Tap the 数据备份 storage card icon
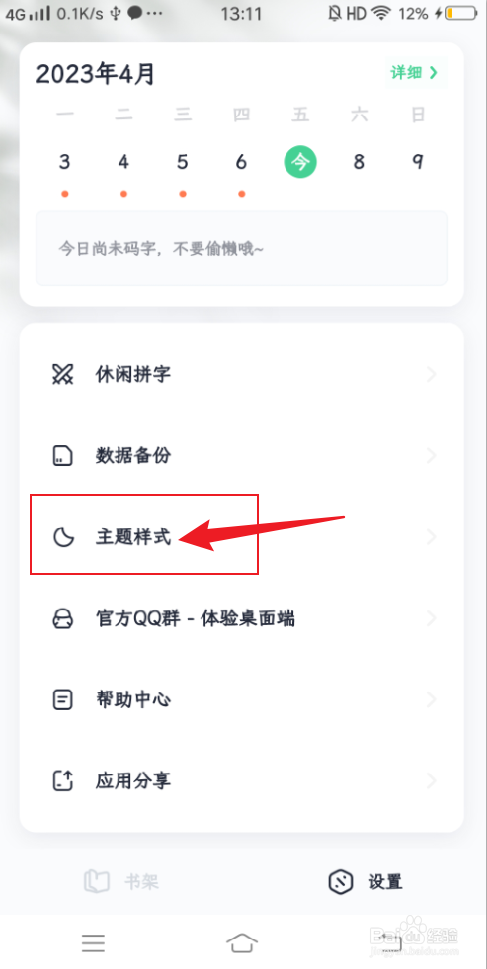This screenshot has width=487, height=969. pyautogui.click(x=62, y=456)
